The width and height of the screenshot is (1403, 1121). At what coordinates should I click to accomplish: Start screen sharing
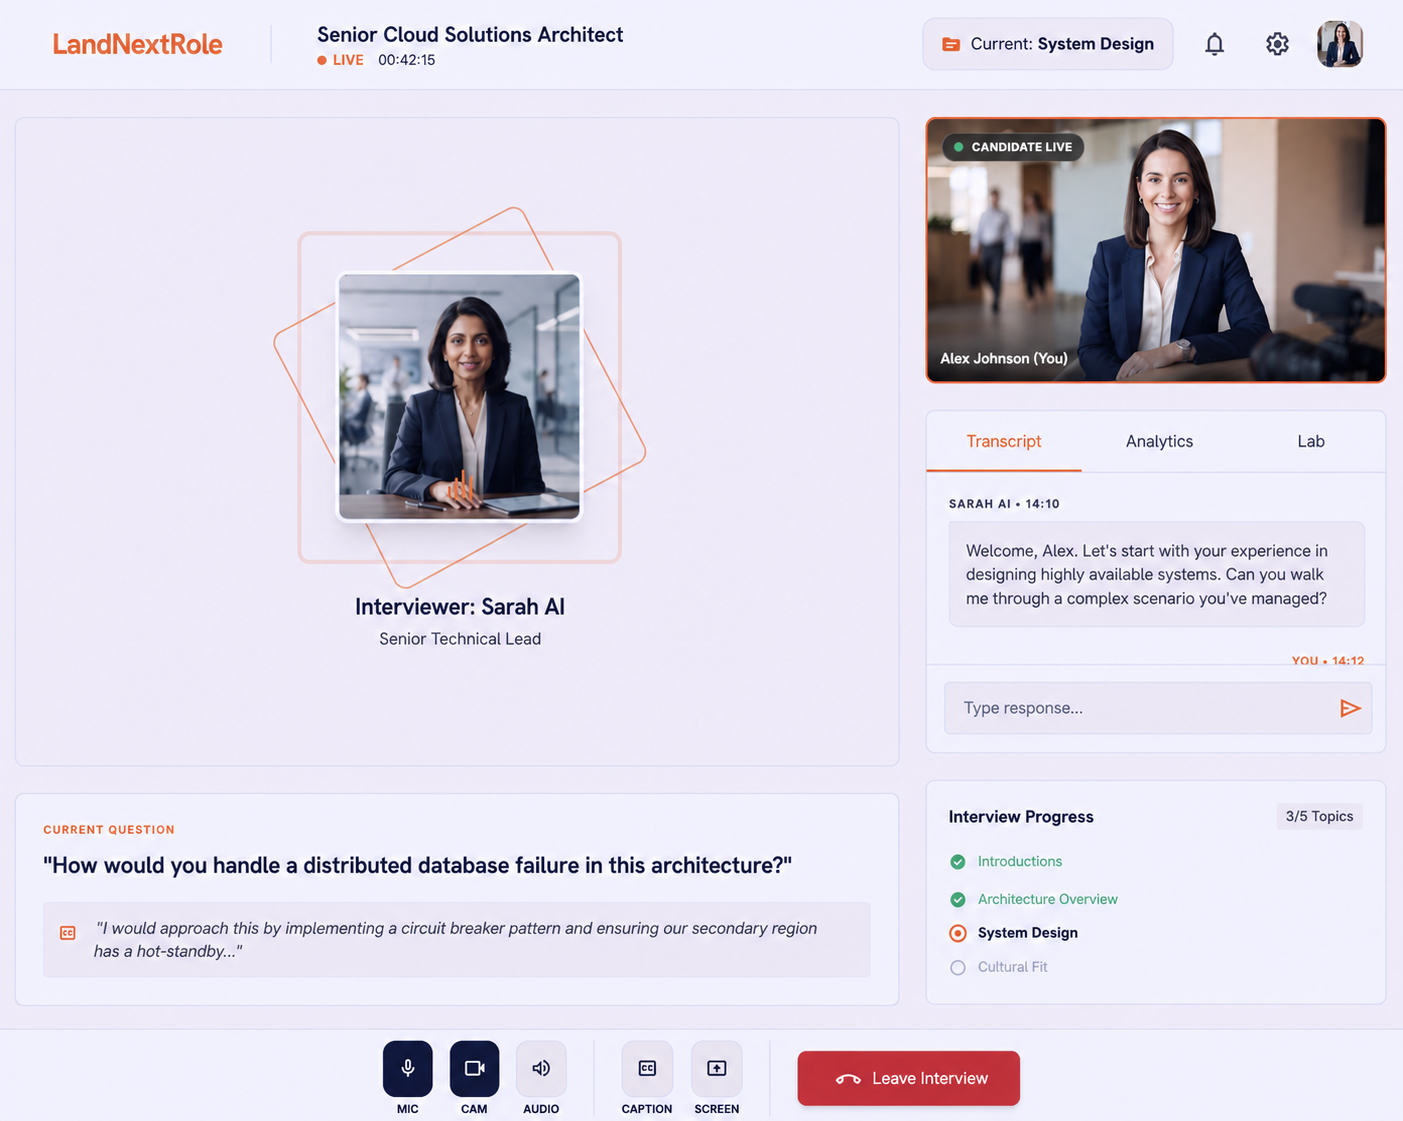[x=717, y=1068]
